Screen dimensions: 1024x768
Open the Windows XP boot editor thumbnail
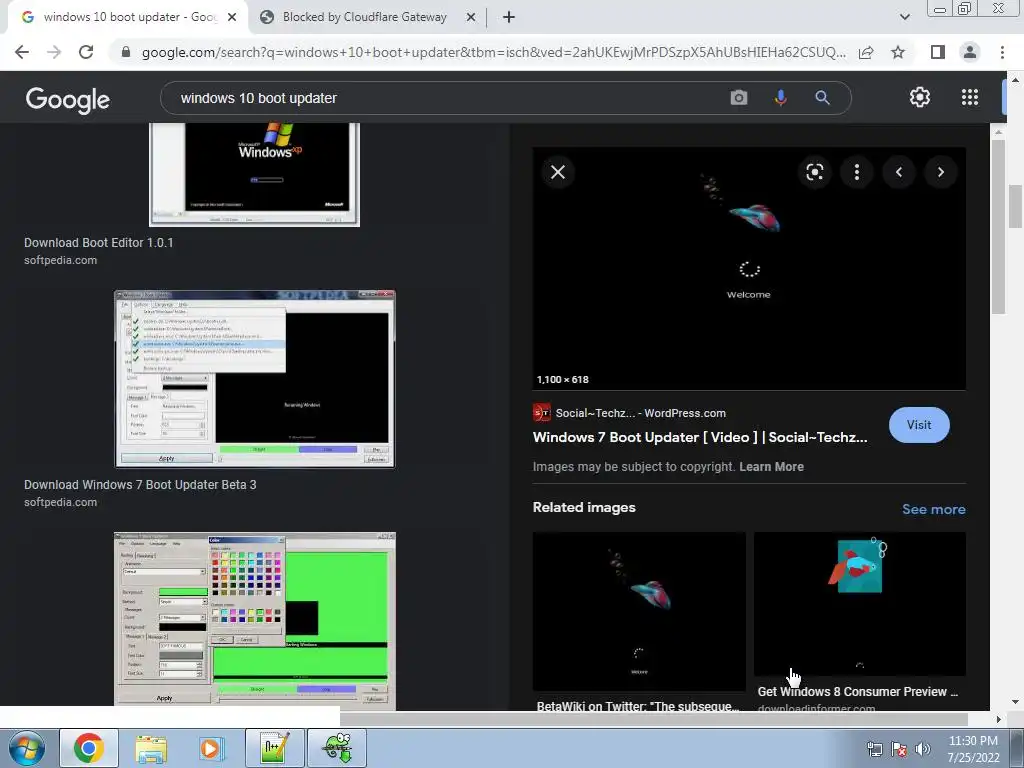click(255, 175)
